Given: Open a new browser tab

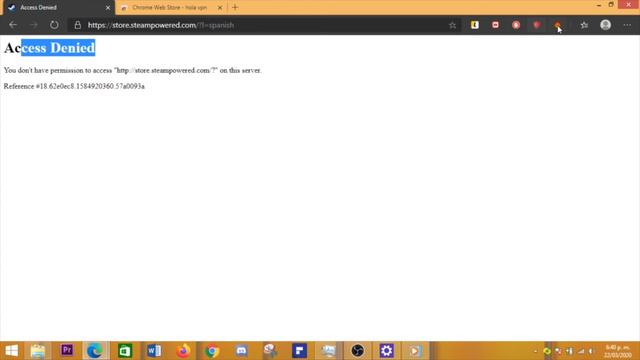Looking at the screenshot, I should tap(235, 7).
